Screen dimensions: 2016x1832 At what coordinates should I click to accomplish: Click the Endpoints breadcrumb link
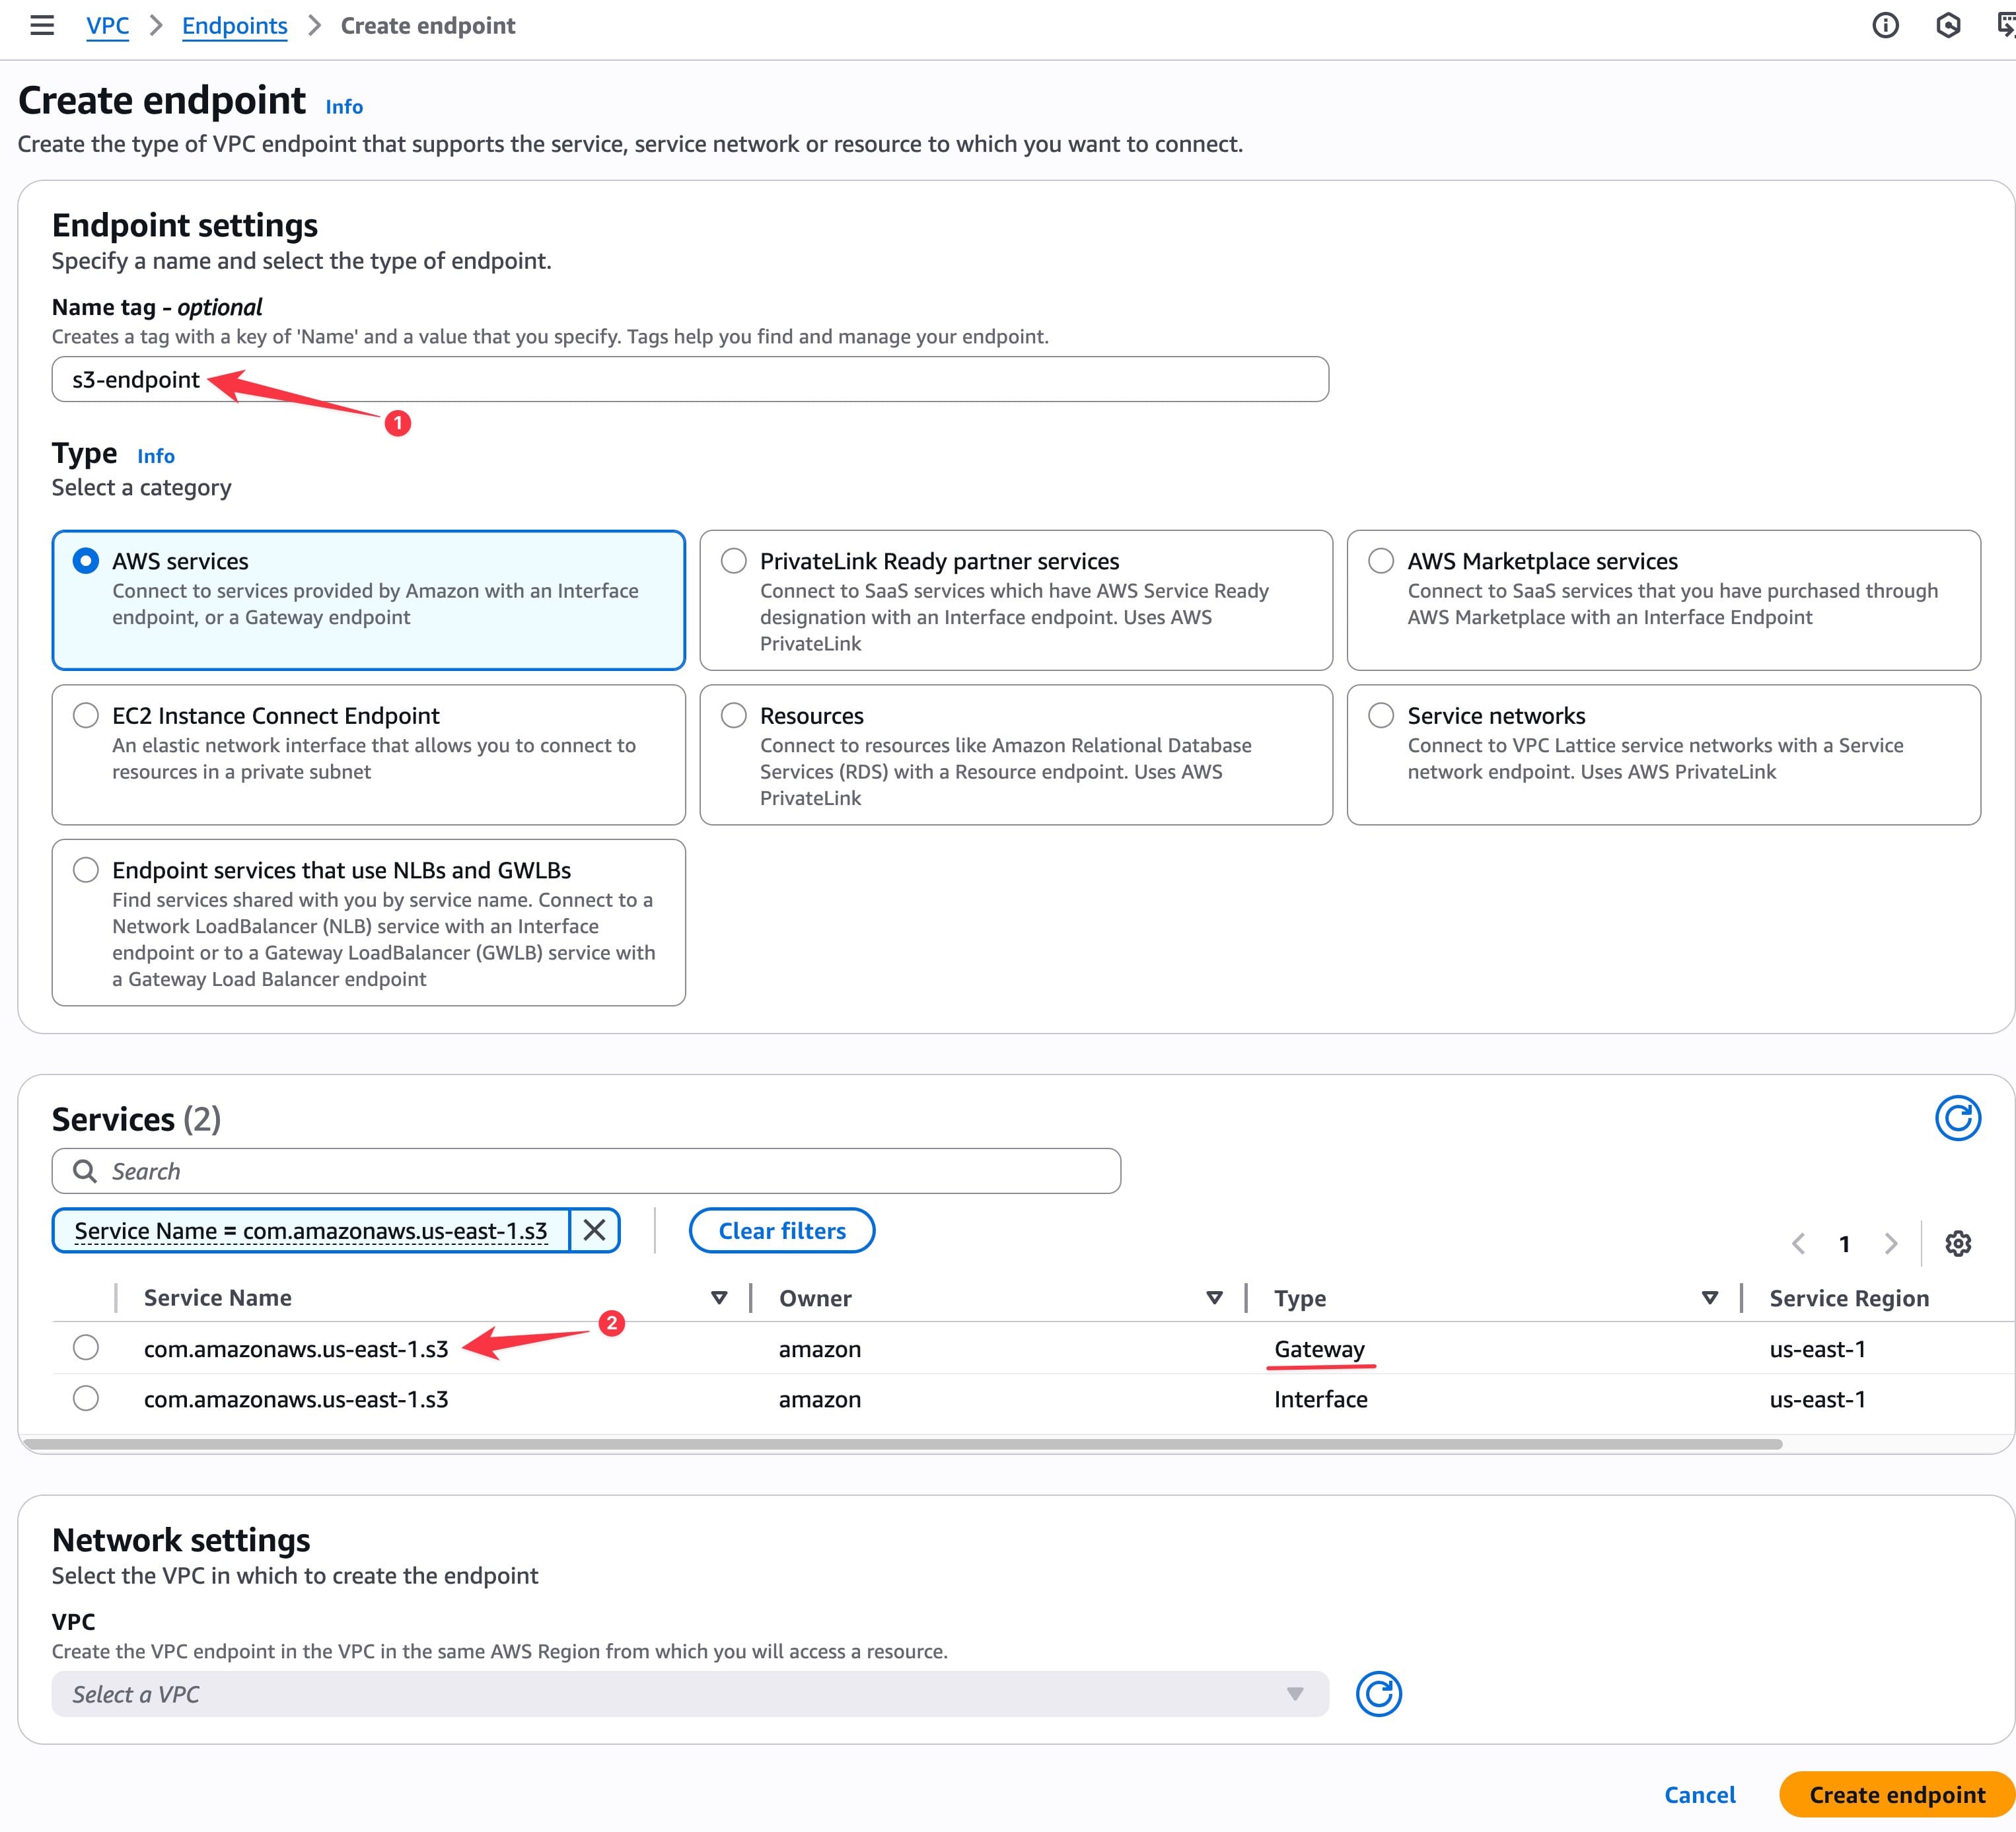point(235,26)
